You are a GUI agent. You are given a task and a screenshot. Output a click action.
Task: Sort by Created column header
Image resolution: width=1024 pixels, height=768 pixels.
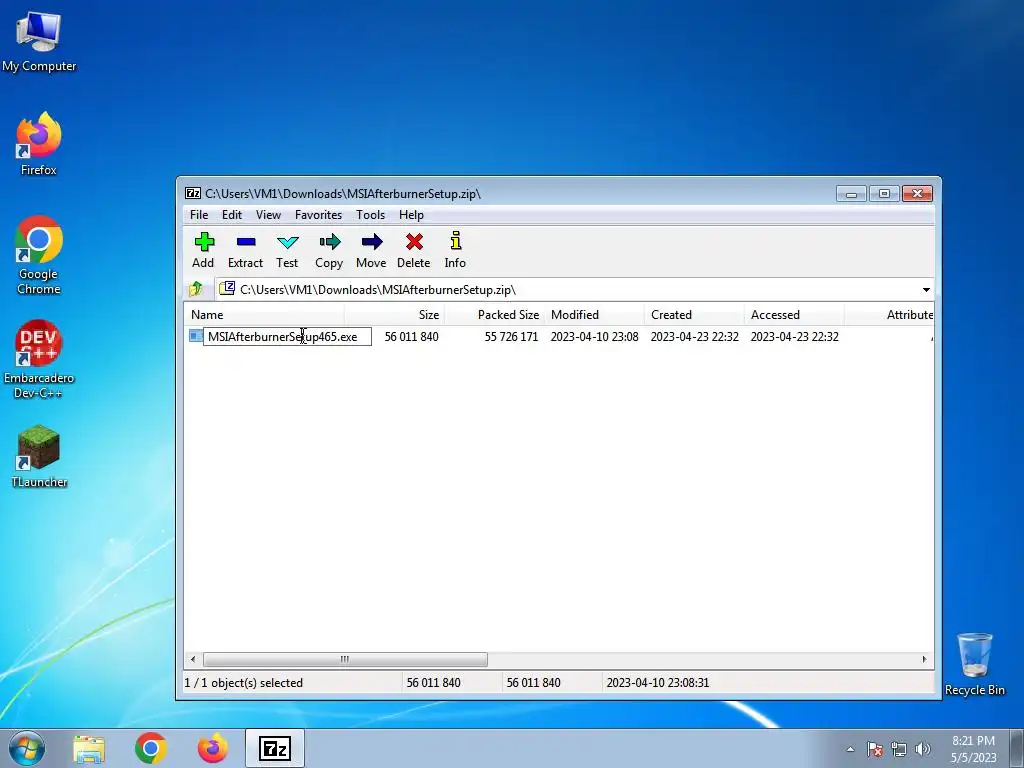point(694,315)
